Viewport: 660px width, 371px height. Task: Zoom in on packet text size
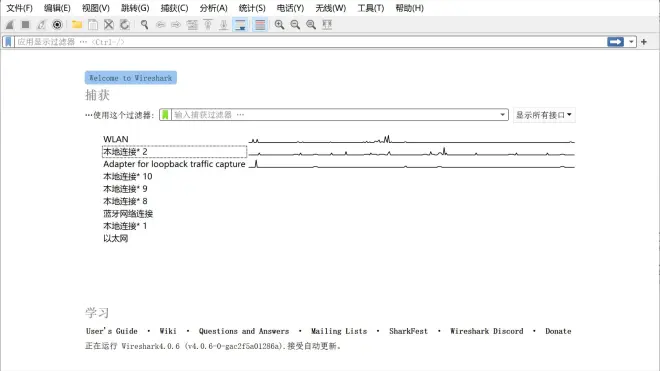click(279, 25)
